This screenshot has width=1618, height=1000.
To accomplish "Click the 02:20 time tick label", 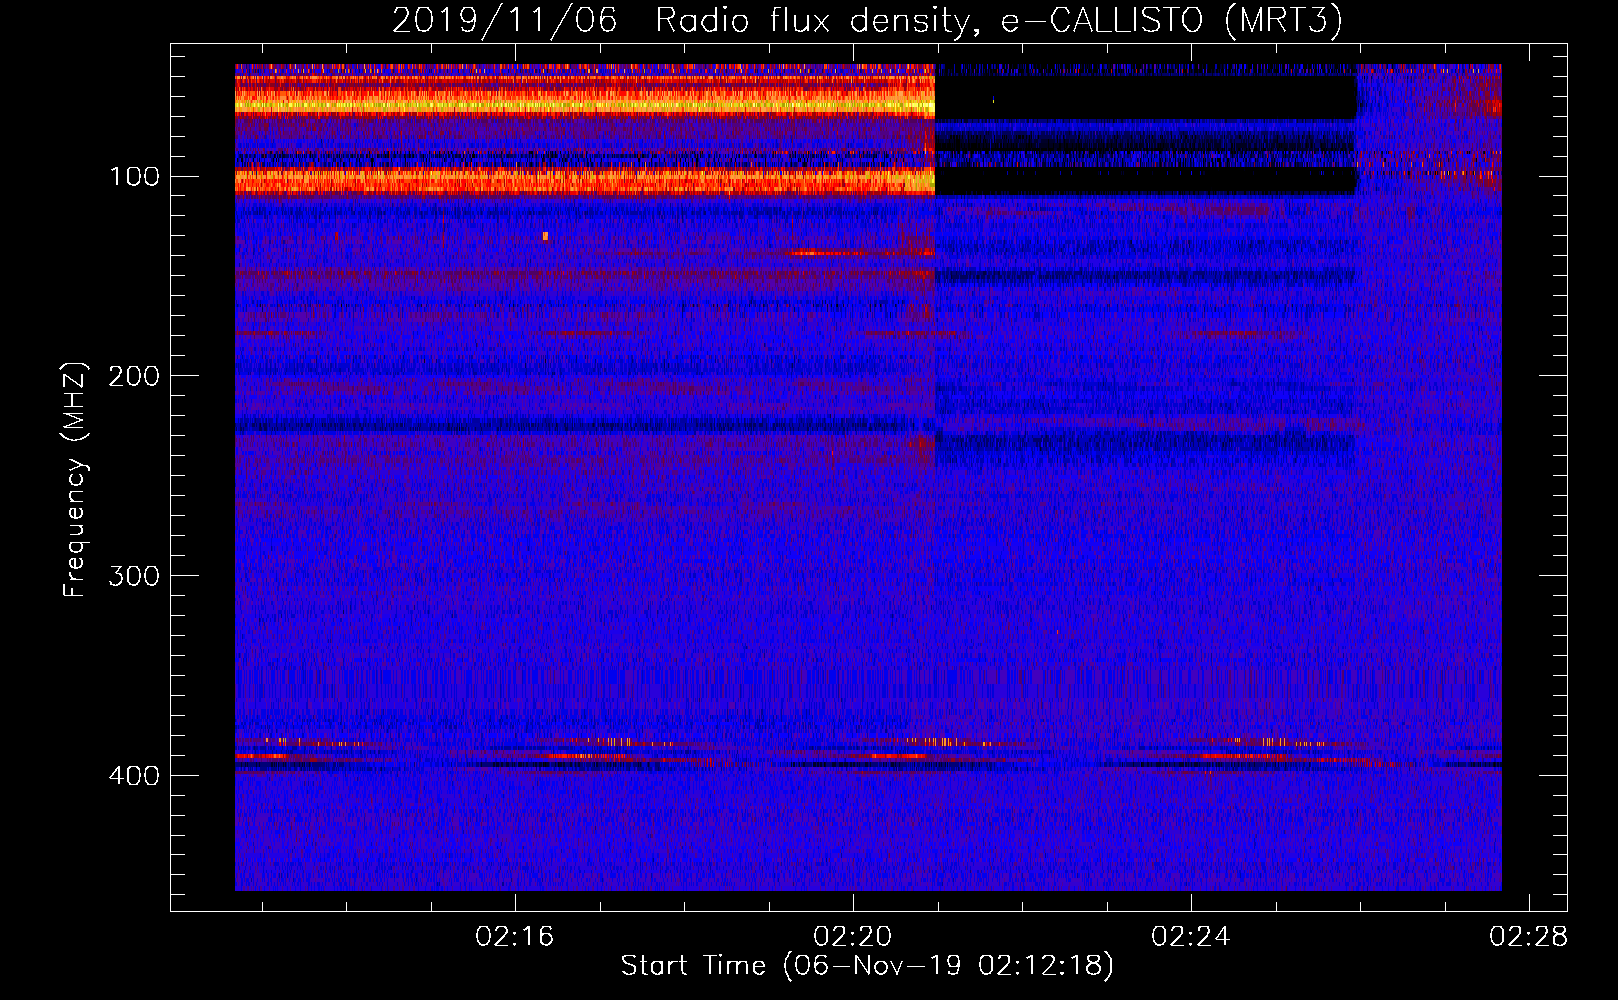I will tap(853, 937).
